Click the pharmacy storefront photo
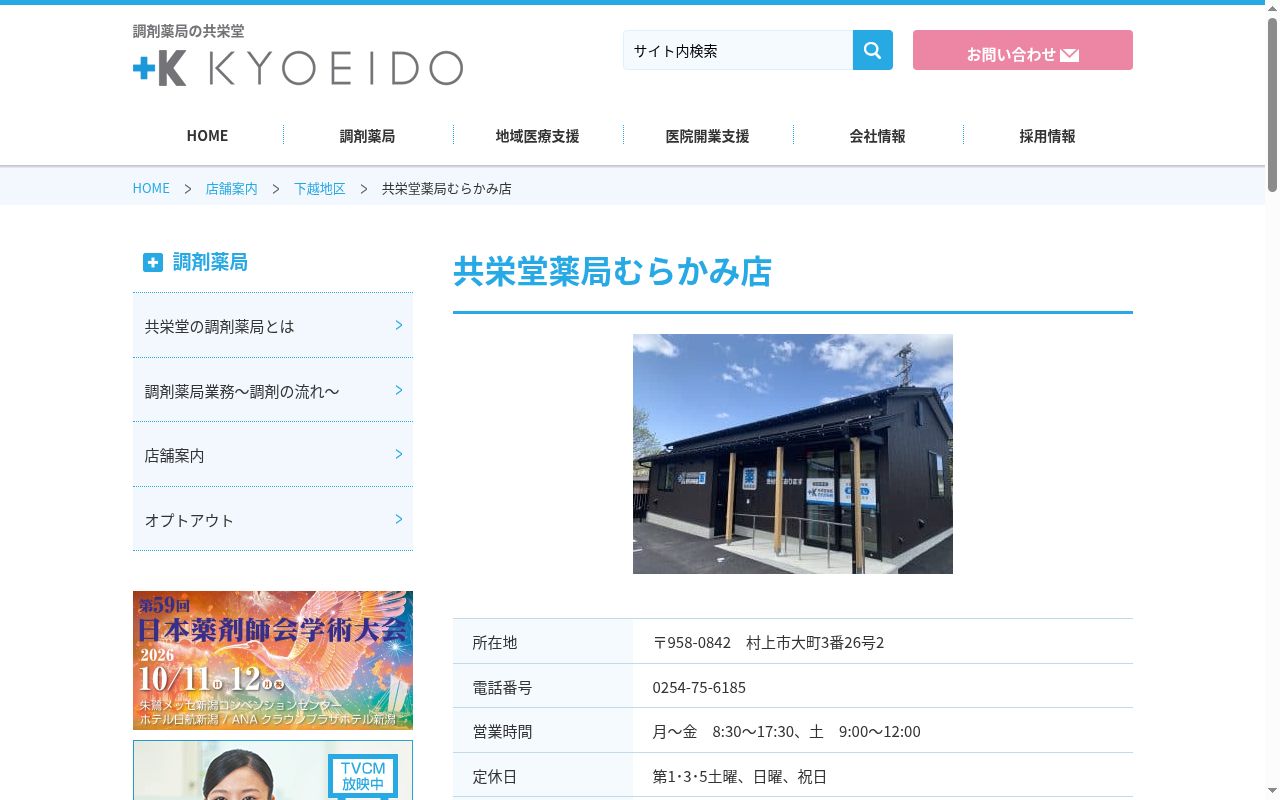Viewport: 1280px width, 800px height. [x=793, y=454]
